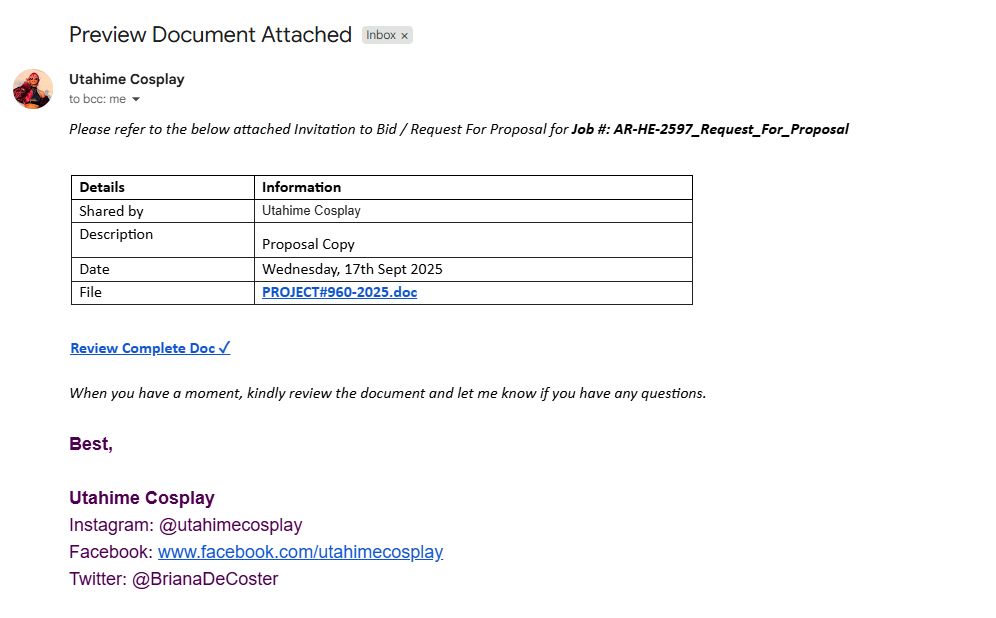Click the 'to bcc: me' recipient text
Image resolution: width=996 pixels, height=618 pixels.
point(97,99)
